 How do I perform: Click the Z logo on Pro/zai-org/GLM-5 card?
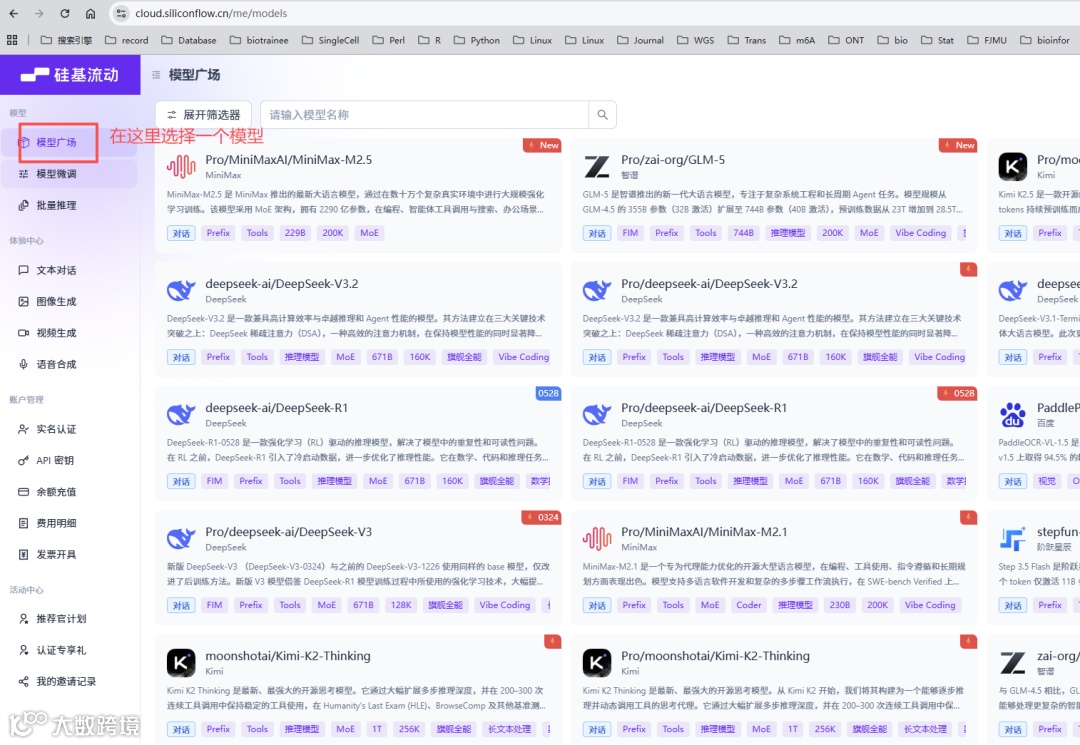(596, 167)
